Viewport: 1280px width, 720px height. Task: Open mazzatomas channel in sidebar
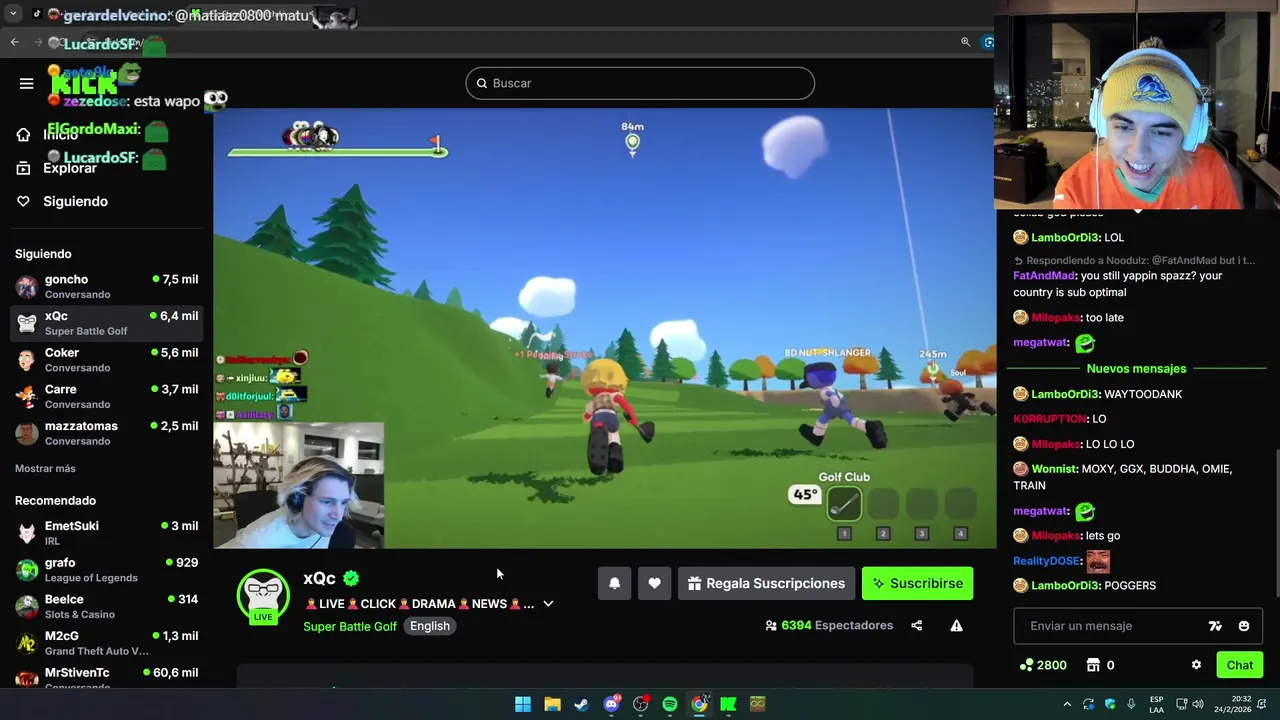[x=106, y=433]
